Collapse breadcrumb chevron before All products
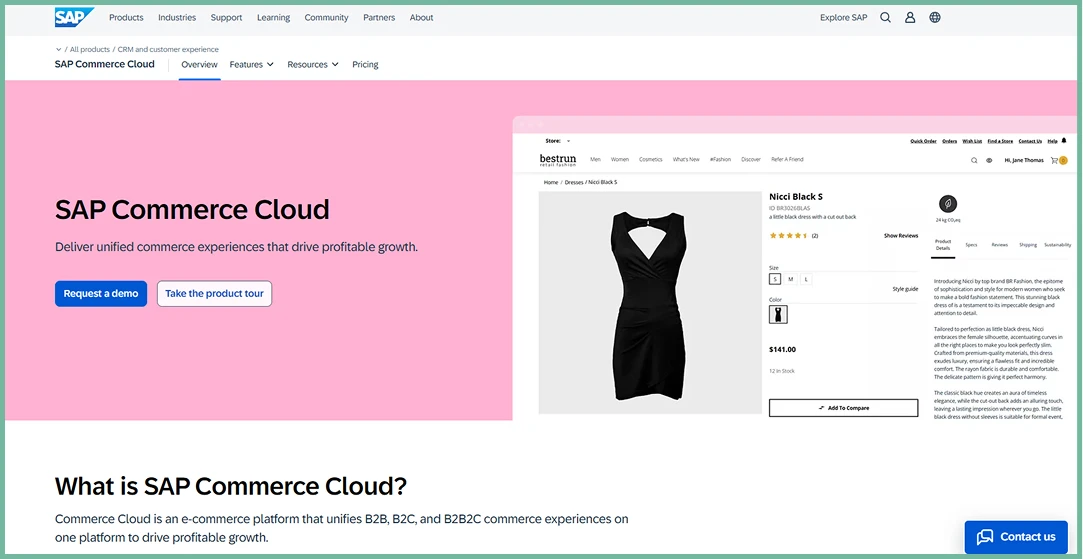Viewport: 1083px width, 559px height. click(x=59, y=50)
